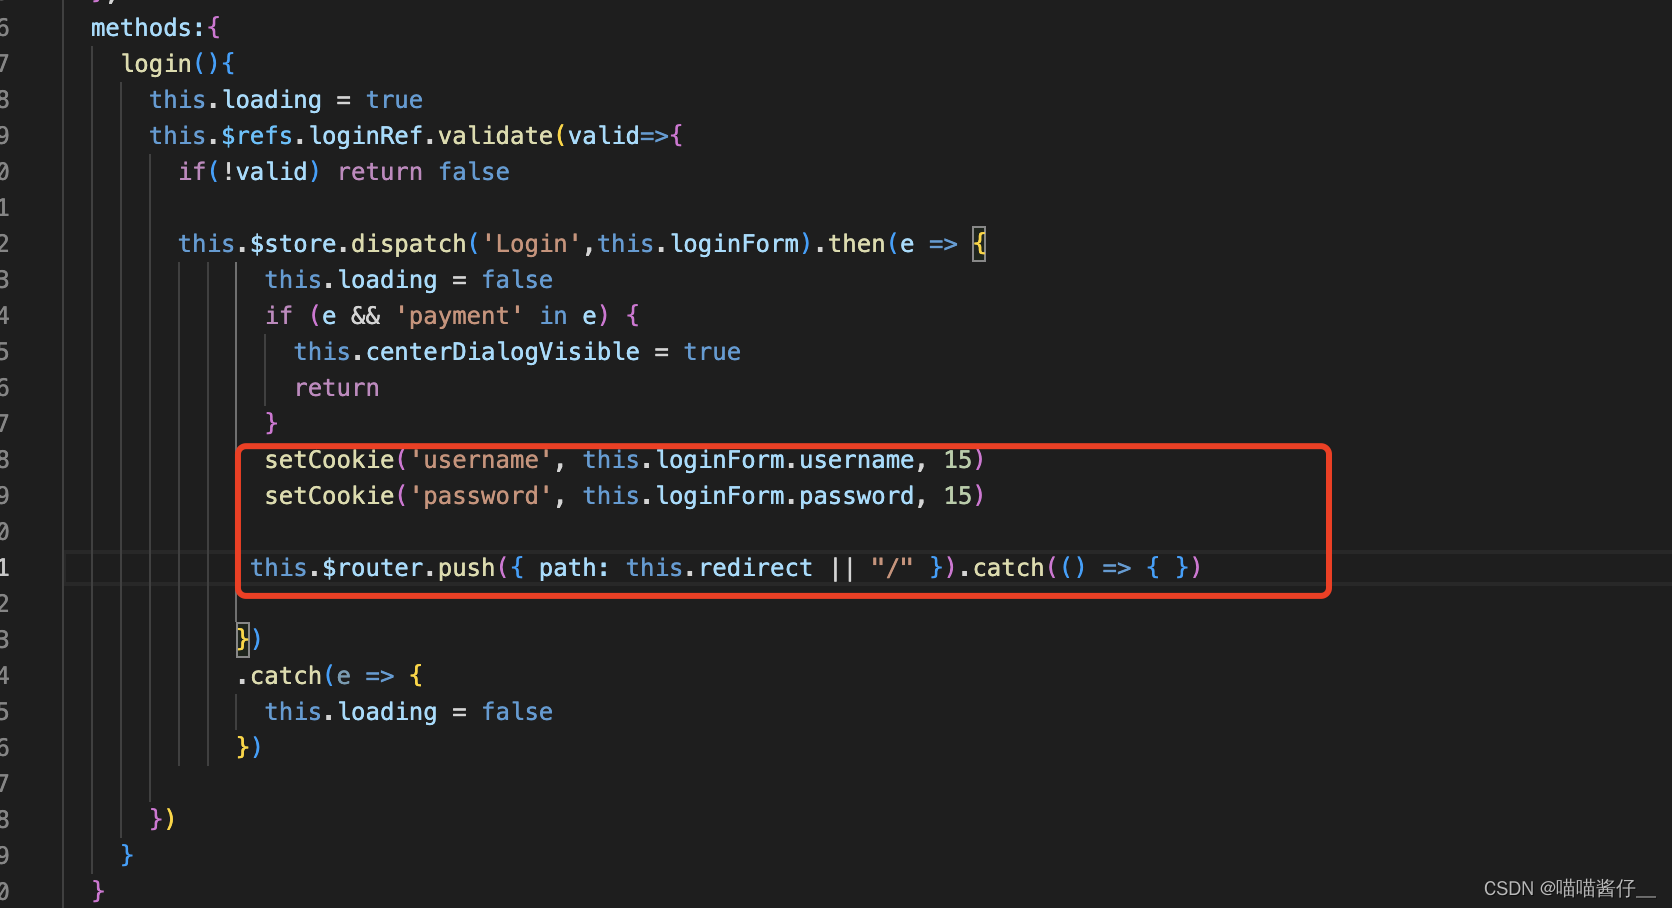
Task: Click the closing }) of the then block
Action: pyautogui.click(x=248, y=637)
